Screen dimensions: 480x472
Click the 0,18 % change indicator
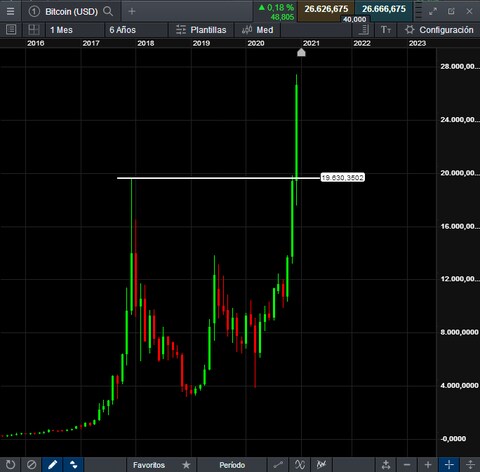tap(276, 8)
